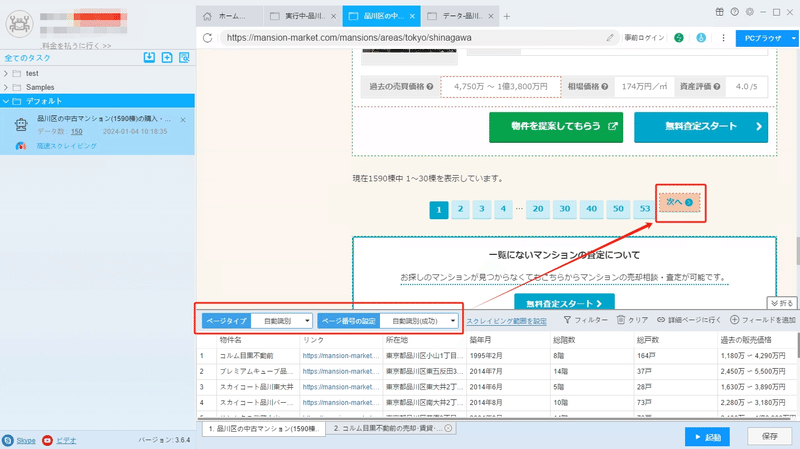
Task: Click the search tasks icon in sidebar
Action: click(184, 58)
